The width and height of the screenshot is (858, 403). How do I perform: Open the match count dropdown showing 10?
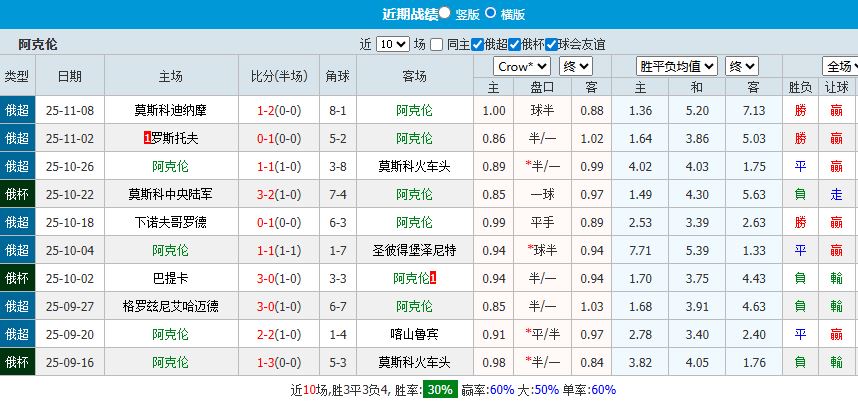392,44
